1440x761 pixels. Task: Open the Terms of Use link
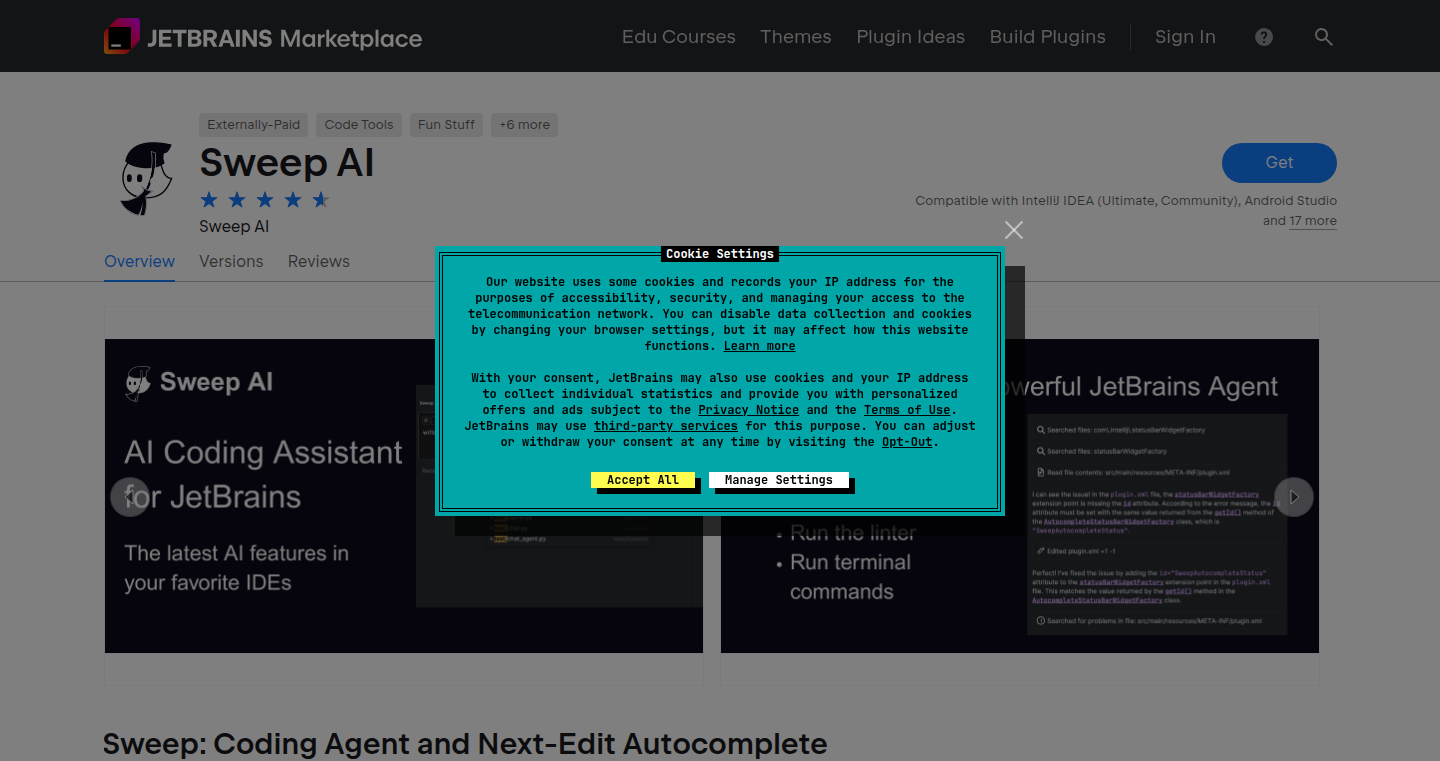click(907, 410)
